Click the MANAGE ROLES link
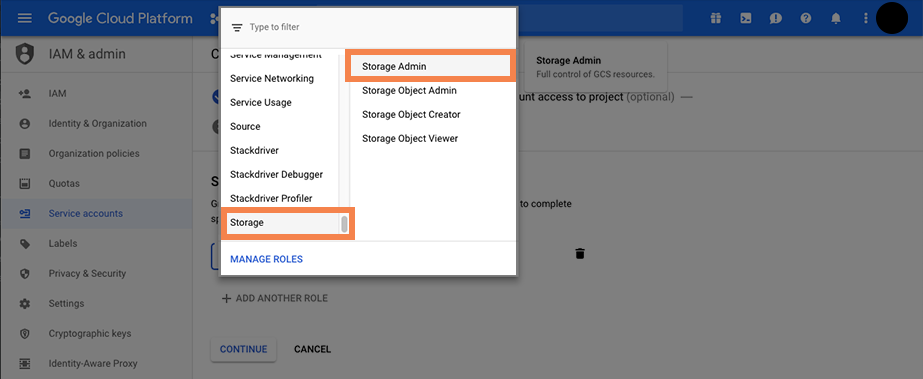This screenshot has height=379, width=923. [x=267, y=259]
